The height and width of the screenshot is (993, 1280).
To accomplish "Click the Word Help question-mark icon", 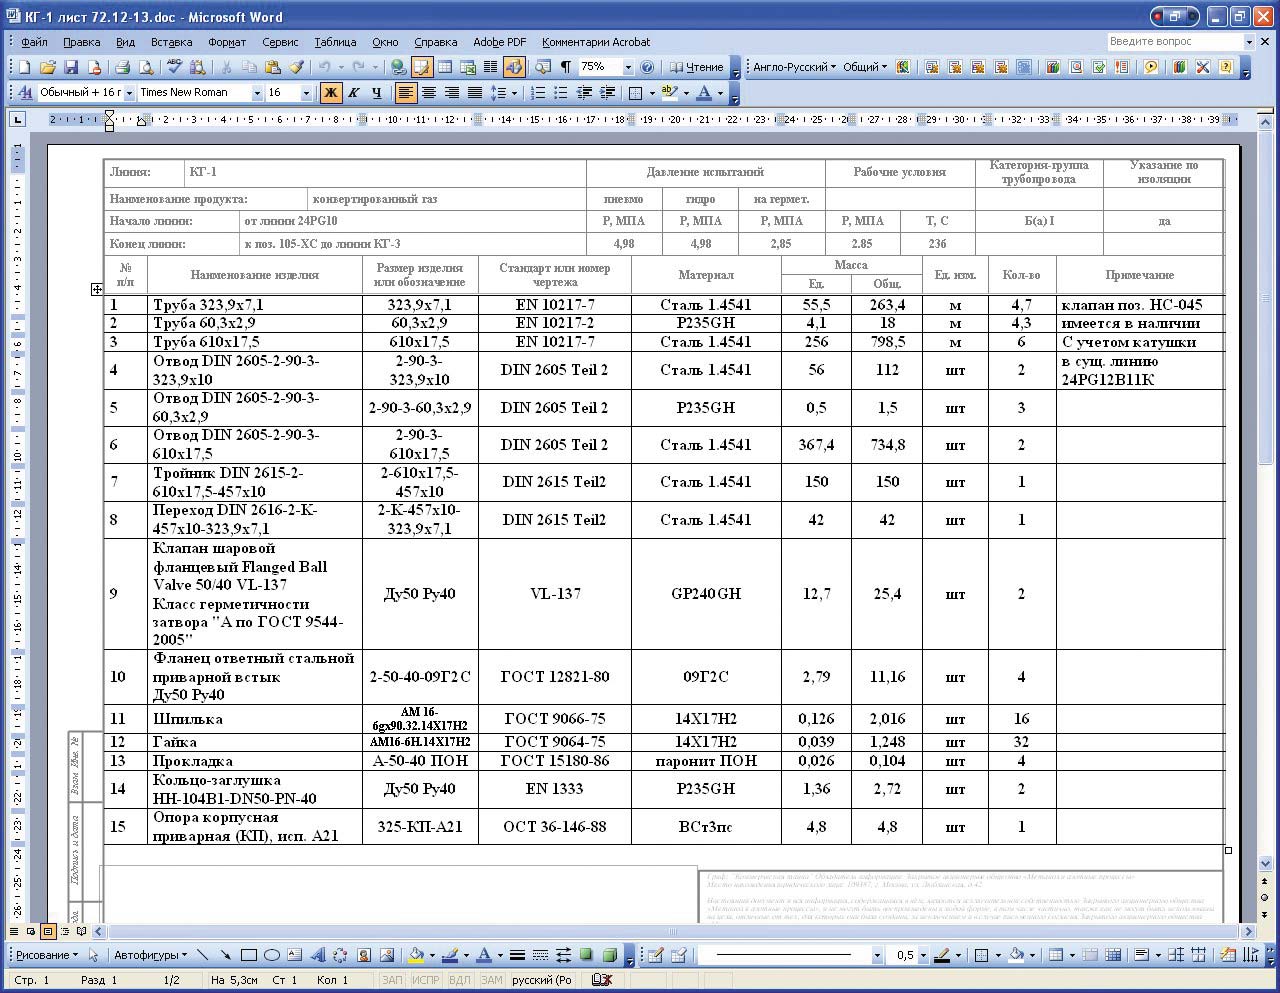I will click(647, 67).
